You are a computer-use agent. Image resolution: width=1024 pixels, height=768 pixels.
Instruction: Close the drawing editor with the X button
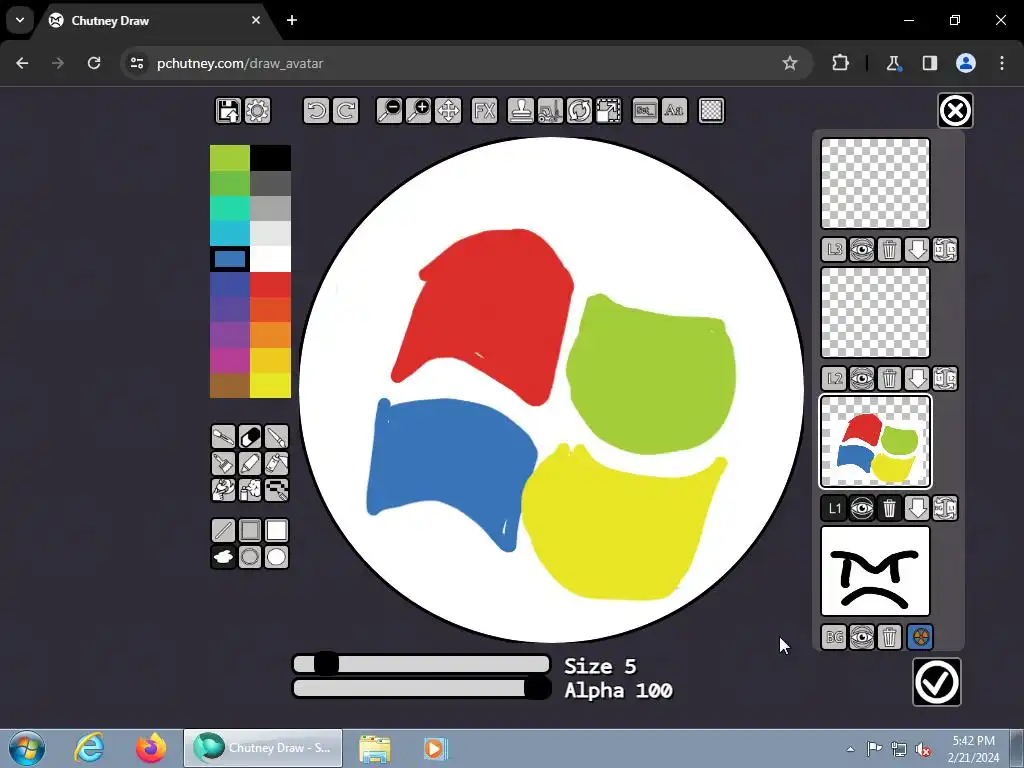click(955, 110)
